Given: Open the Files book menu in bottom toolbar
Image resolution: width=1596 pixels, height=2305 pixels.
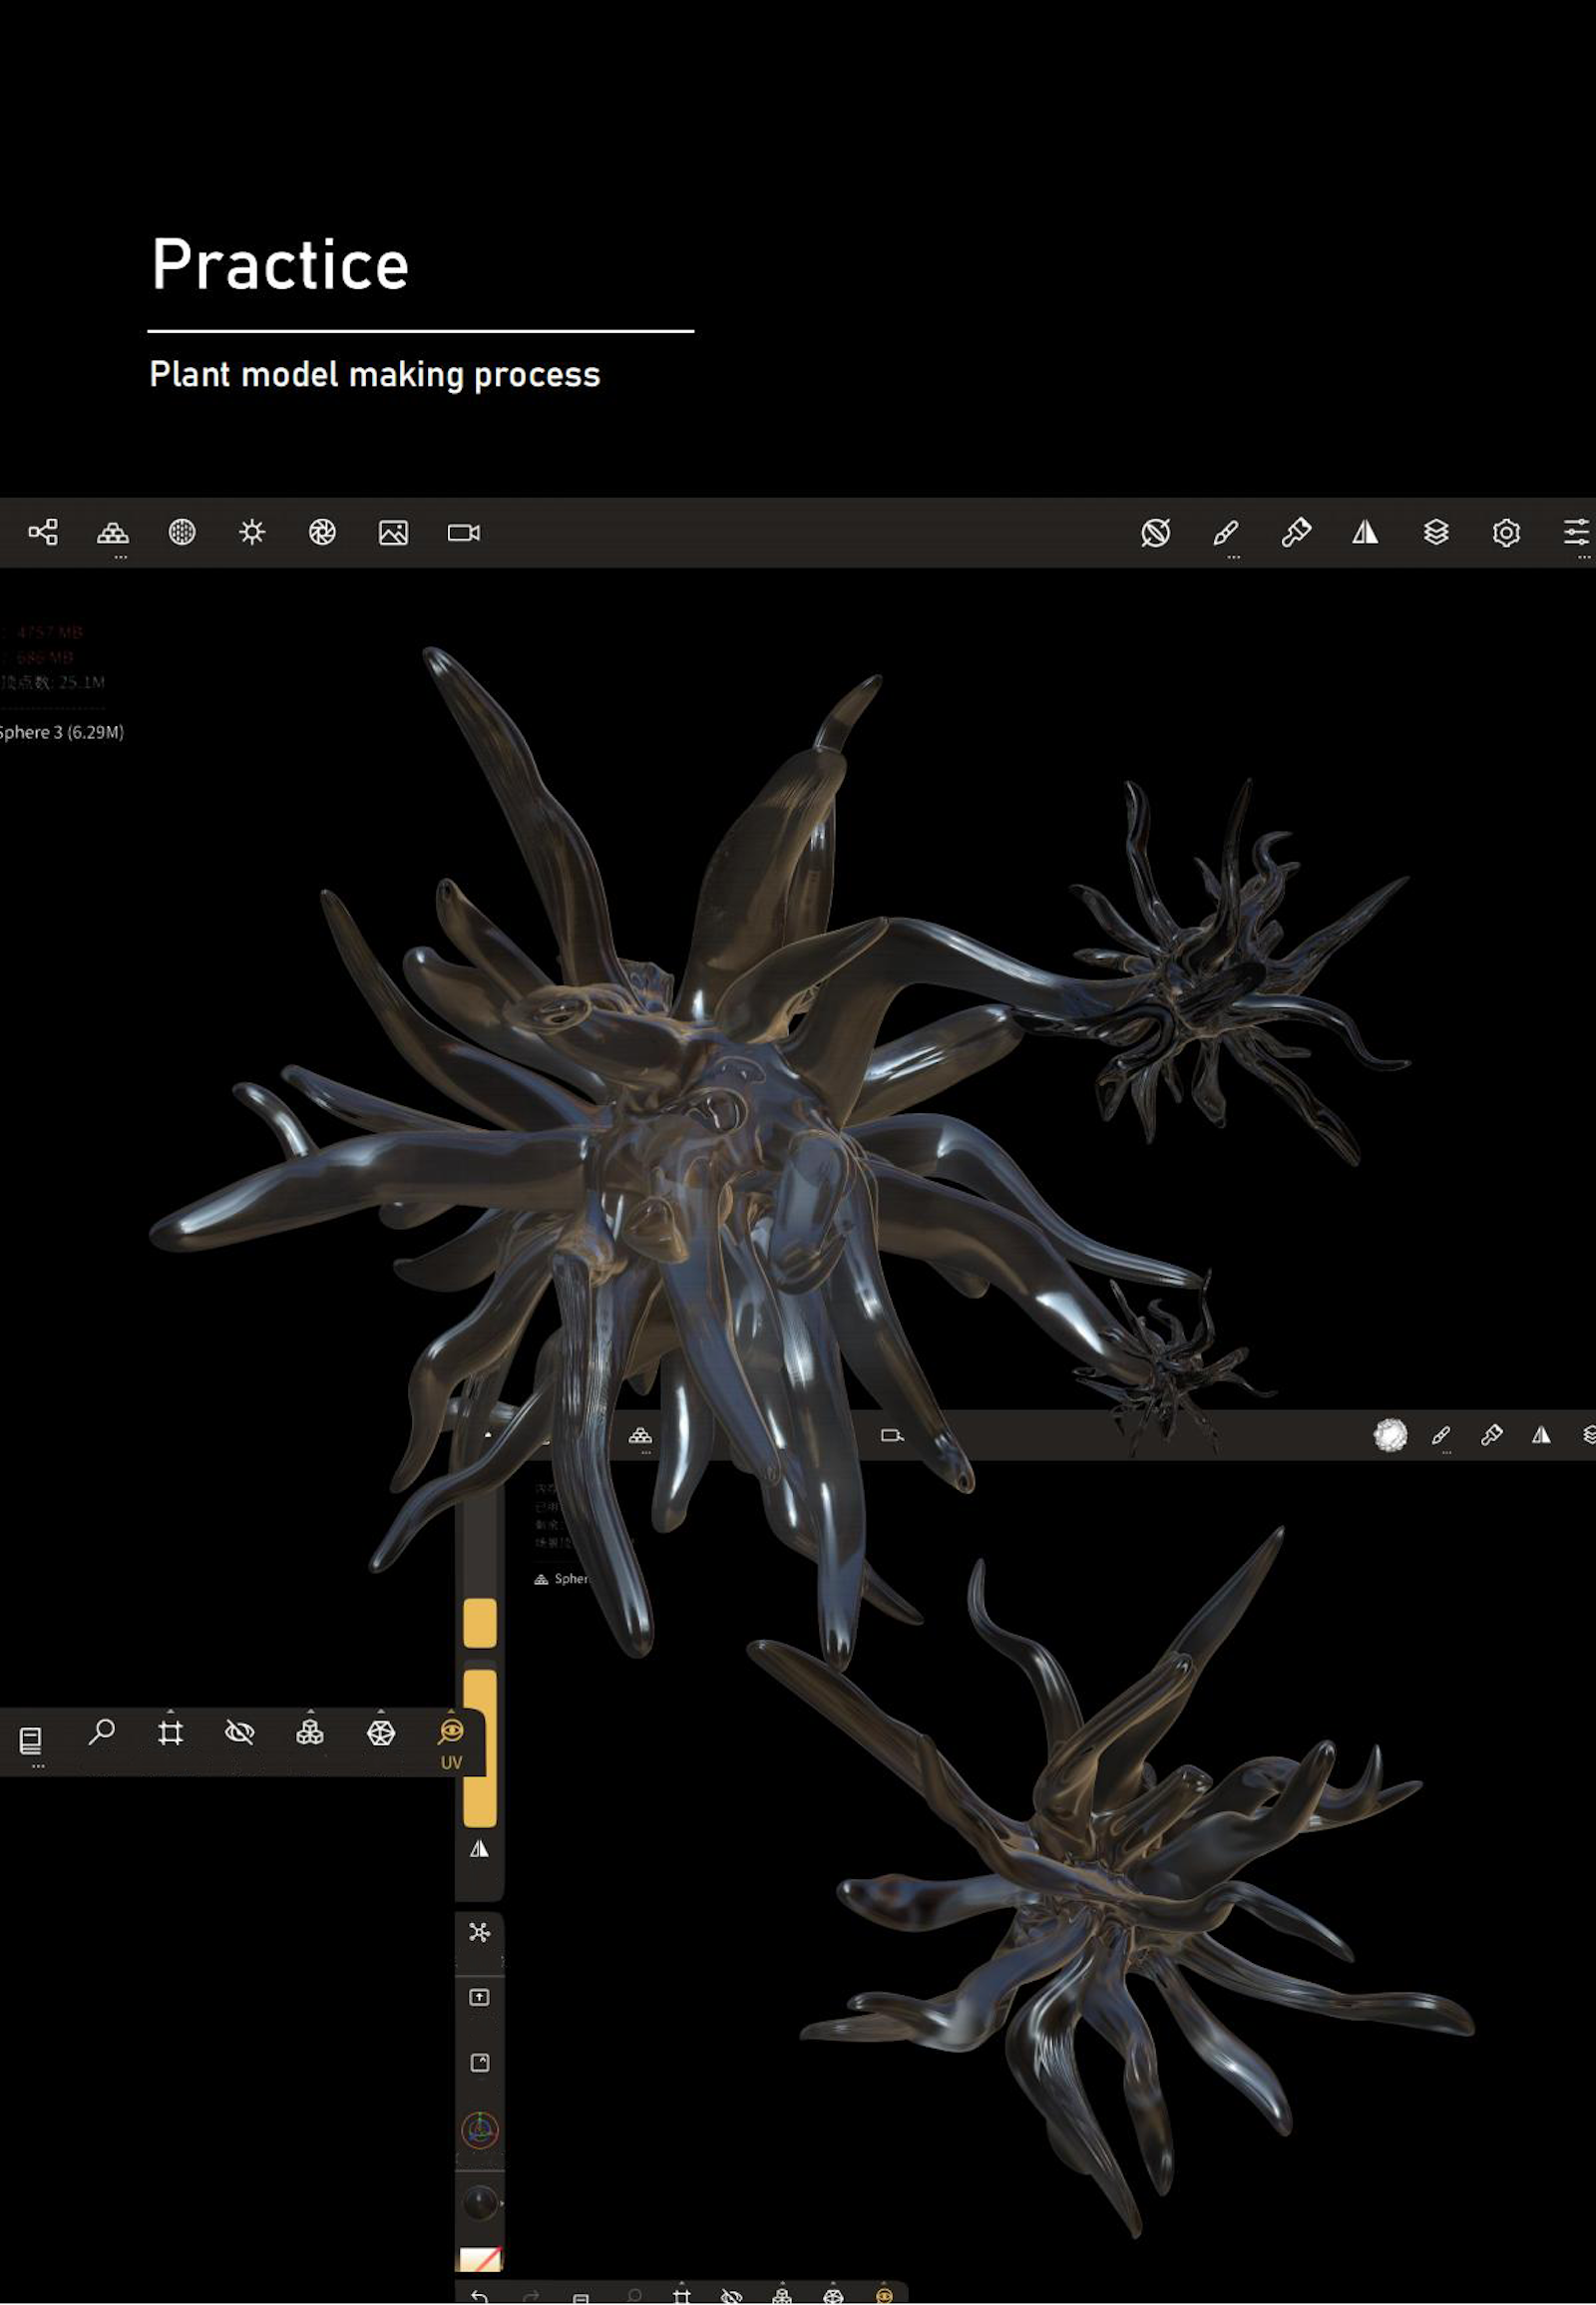Looking at the screenshot, I should (31, 1741).
